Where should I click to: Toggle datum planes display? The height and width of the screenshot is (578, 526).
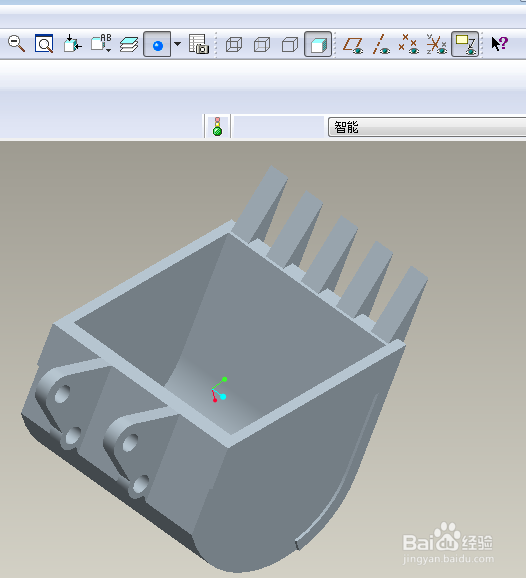pyautogui.click(x=353, y=45)
